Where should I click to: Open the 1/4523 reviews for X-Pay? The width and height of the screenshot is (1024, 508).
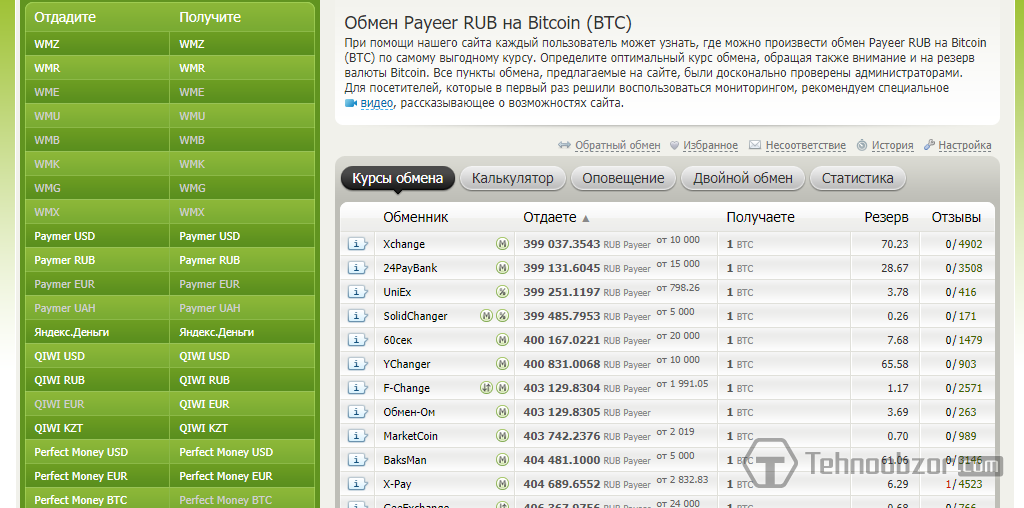(x=964, y=484)
